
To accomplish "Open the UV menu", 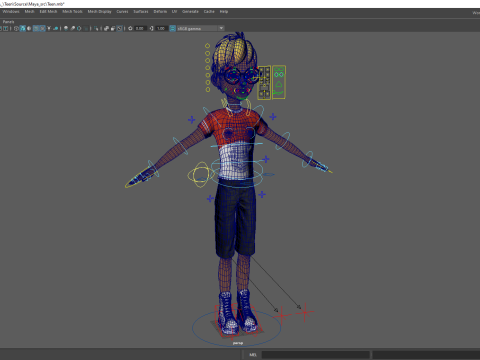I will point(174,12).
